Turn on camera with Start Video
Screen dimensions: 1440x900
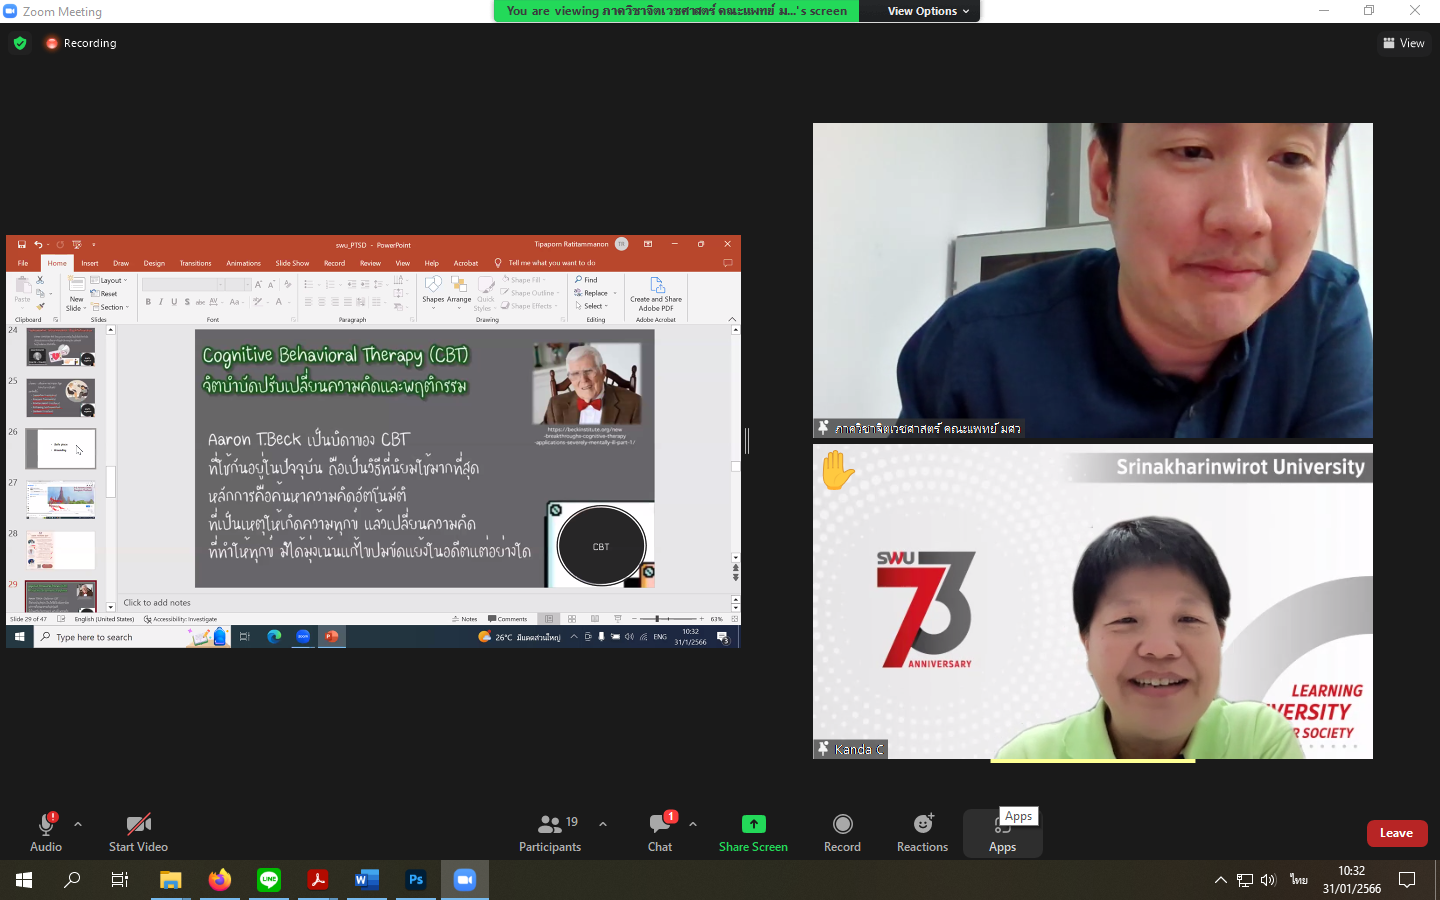(138, 832)
